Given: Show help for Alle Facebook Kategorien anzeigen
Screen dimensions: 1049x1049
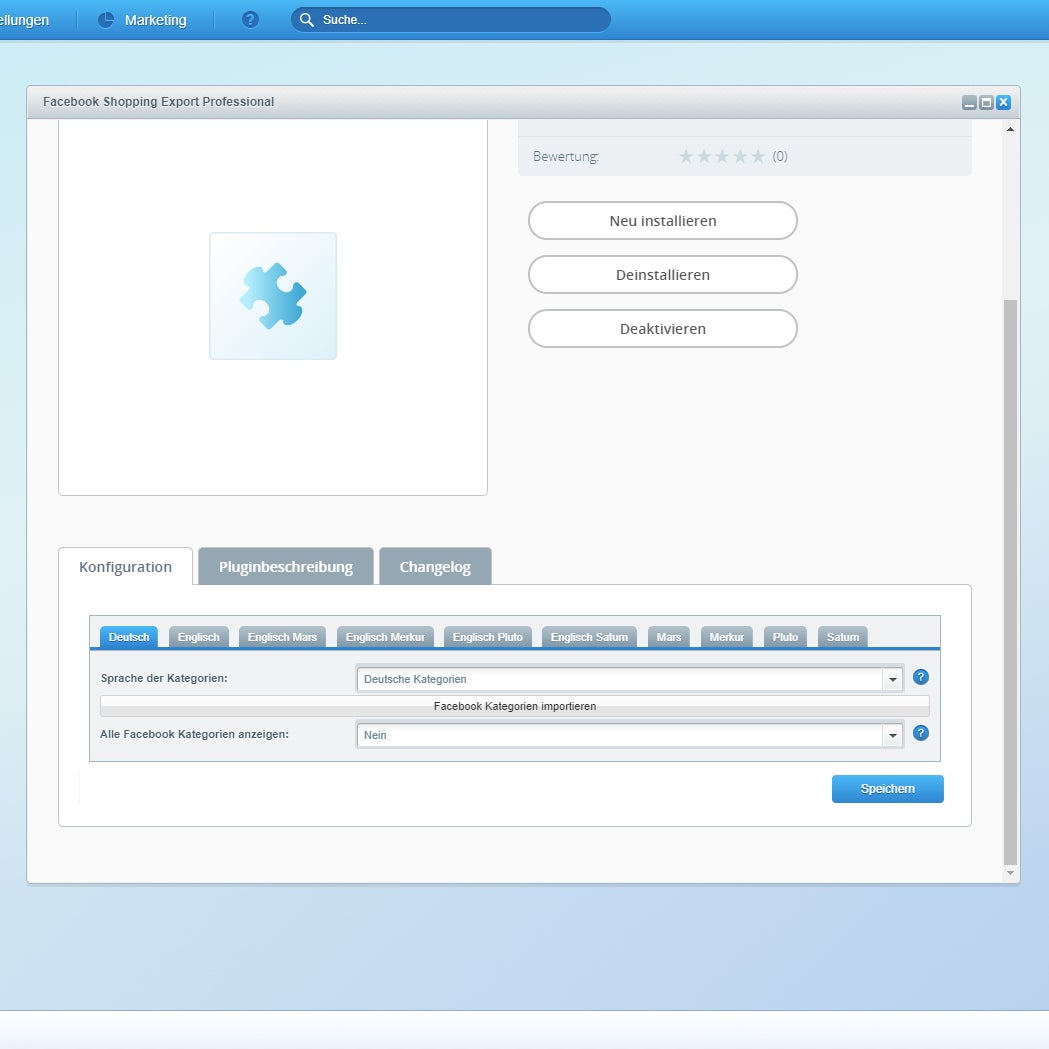Looking at the screenshot, I should click(921, 733).
